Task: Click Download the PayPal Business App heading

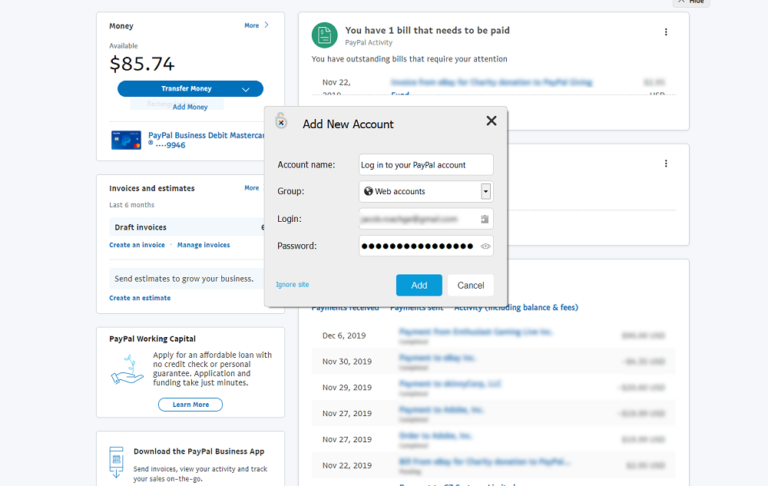Action: 199,452
